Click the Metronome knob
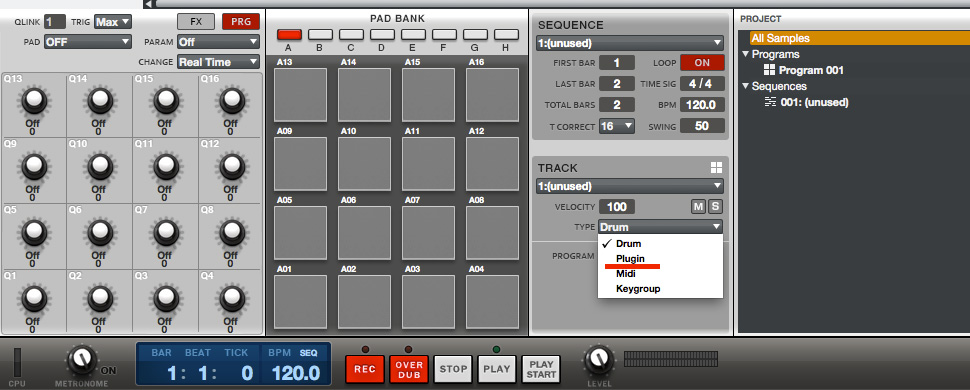Image resolution: width=970 pixels, height=390 pixels. pyautogui.click(x=82, y=361)
